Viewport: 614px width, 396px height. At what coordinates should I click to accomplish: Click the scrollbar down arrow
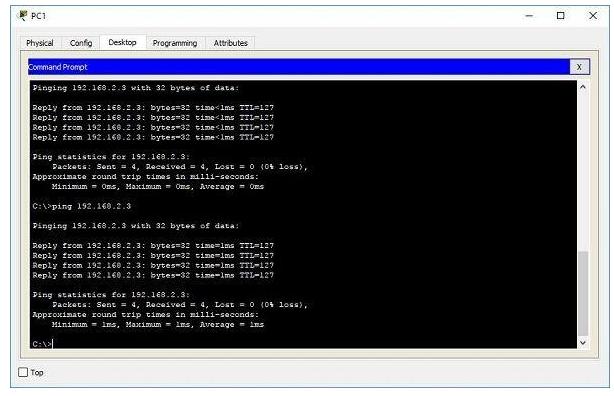pyautogui.click(x=582, y=343)
